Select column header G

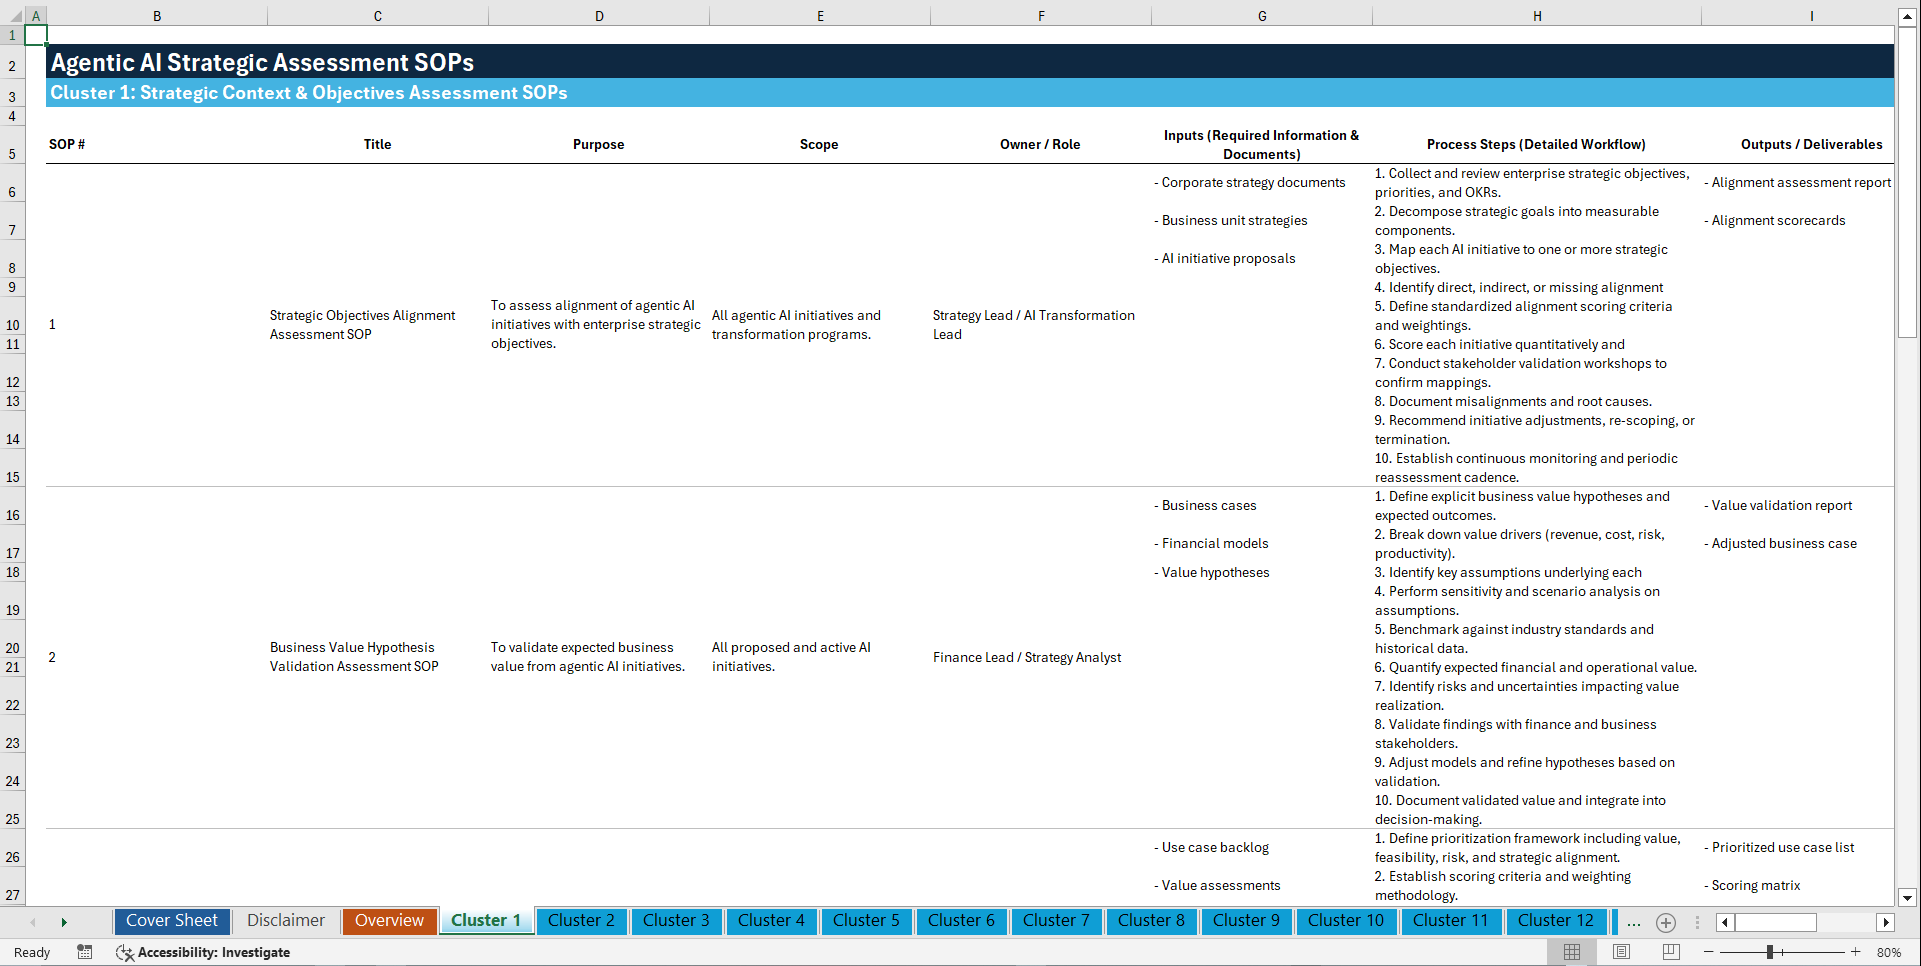coord(1262,15)
